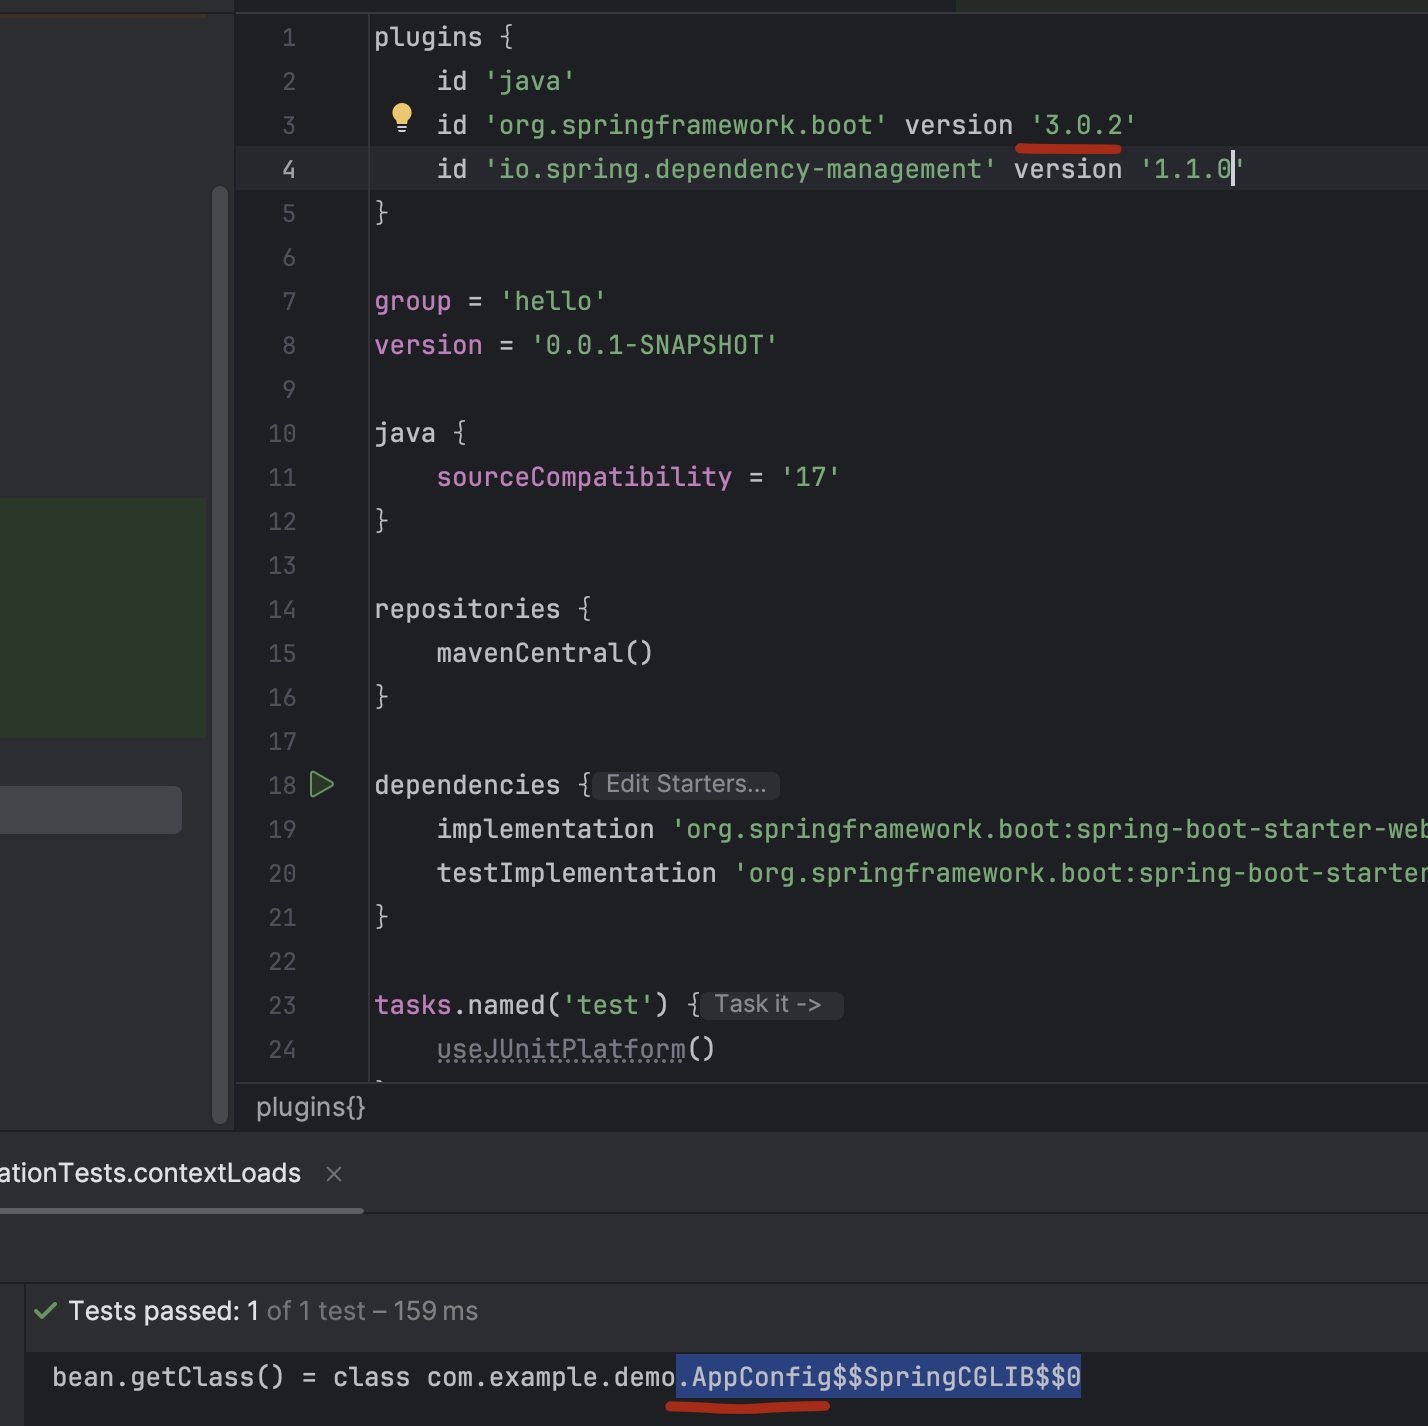Click the green test passed checkmark icon

pos(45,1311)
